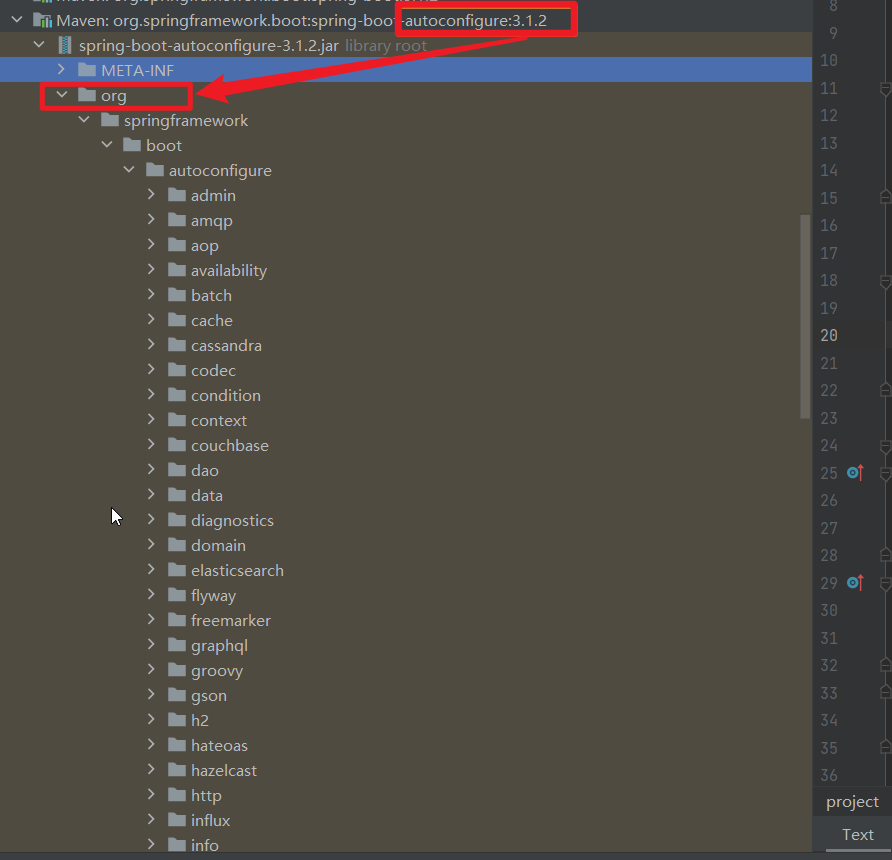Viewport: 892px width, 860px height.
Task: Click the Maven library icon for autoconfigure
Action: pyautogui.click(x=42, y=20)
